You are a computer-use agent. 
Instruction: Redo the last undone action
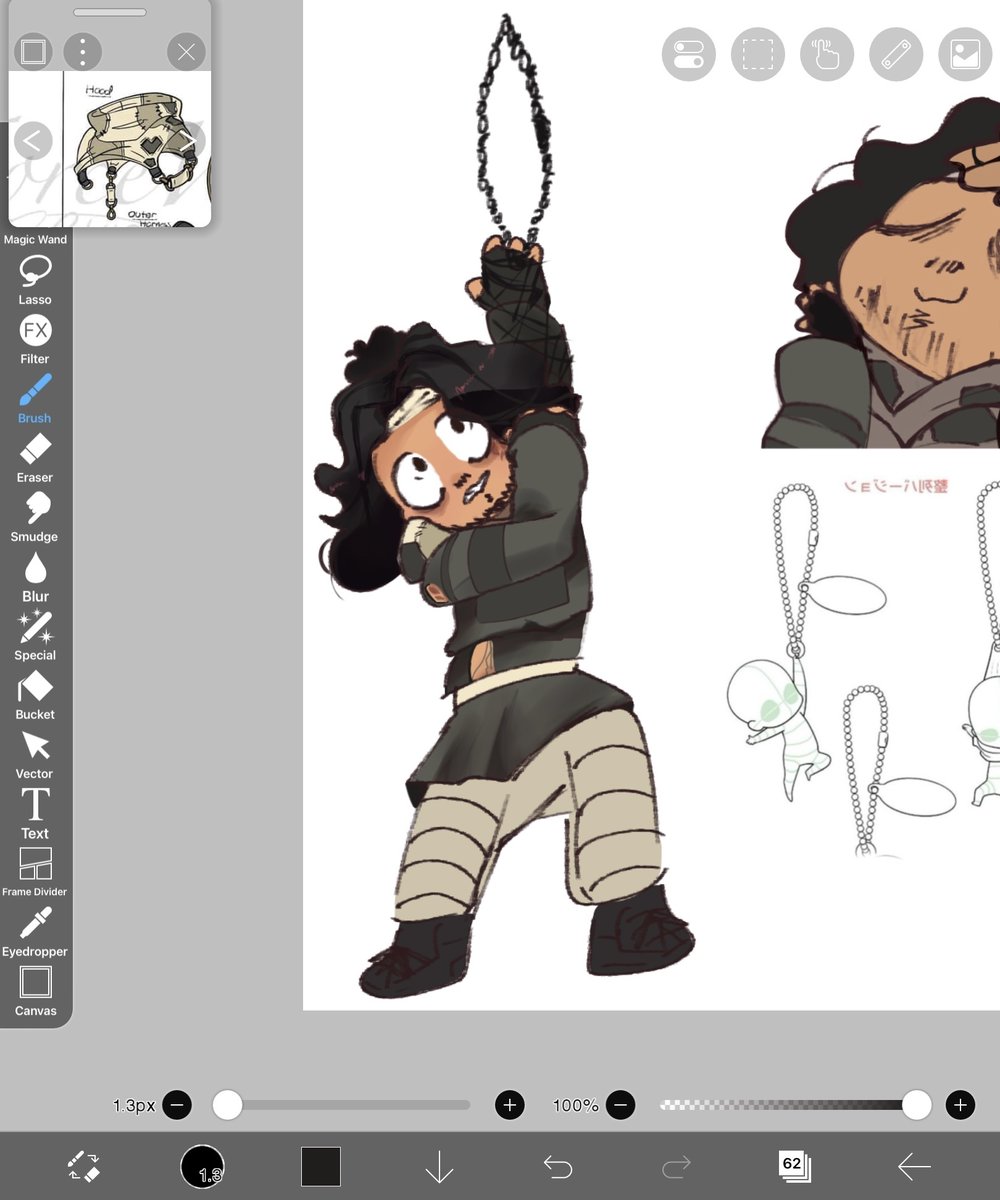(677, 1166)
